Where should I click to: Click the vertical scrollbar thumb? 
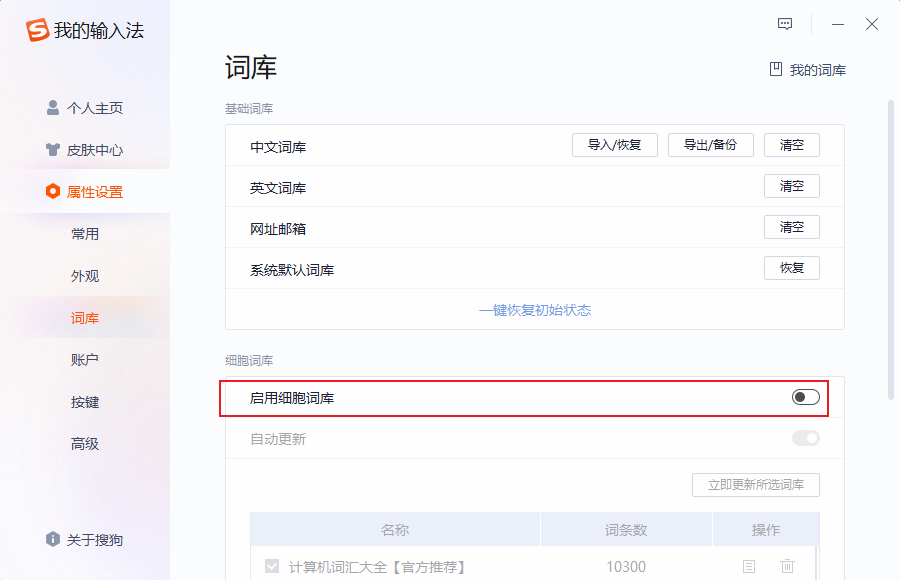coord(891,250)
